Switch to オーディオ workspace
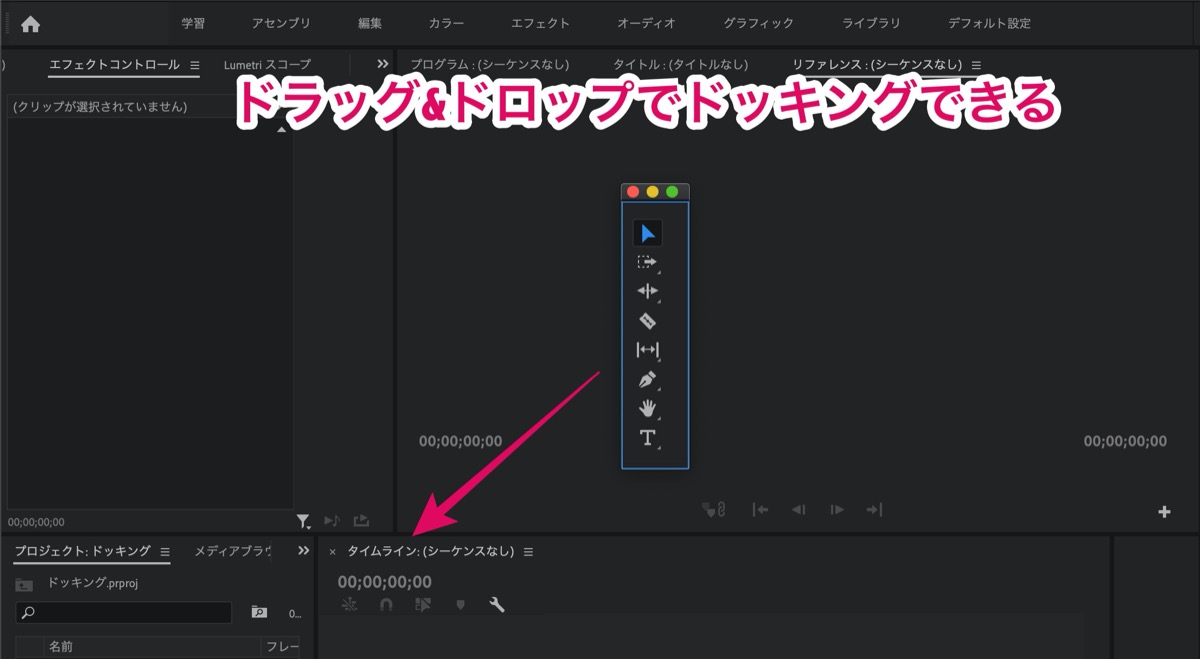 click(x=646, y=23)
